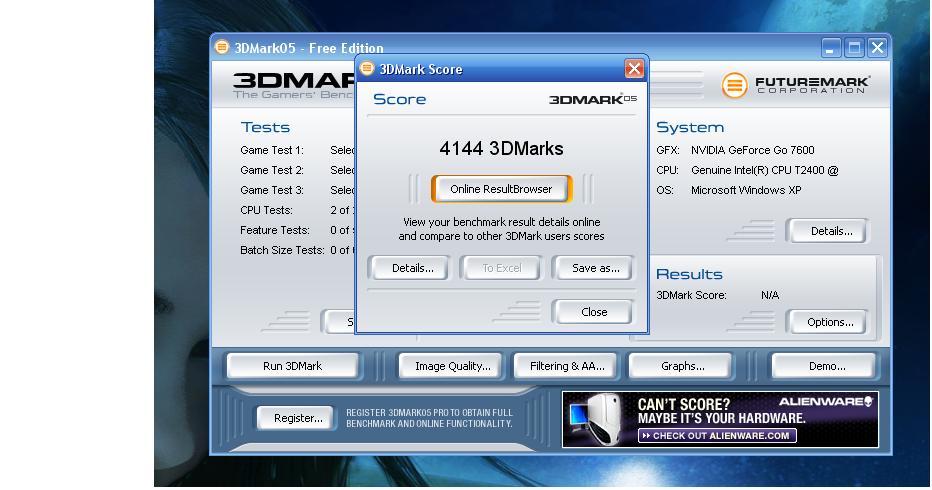932x490 pixels.
Task: Open the Results Options... button
Action: pyautogui.click(x=829, y=322)
